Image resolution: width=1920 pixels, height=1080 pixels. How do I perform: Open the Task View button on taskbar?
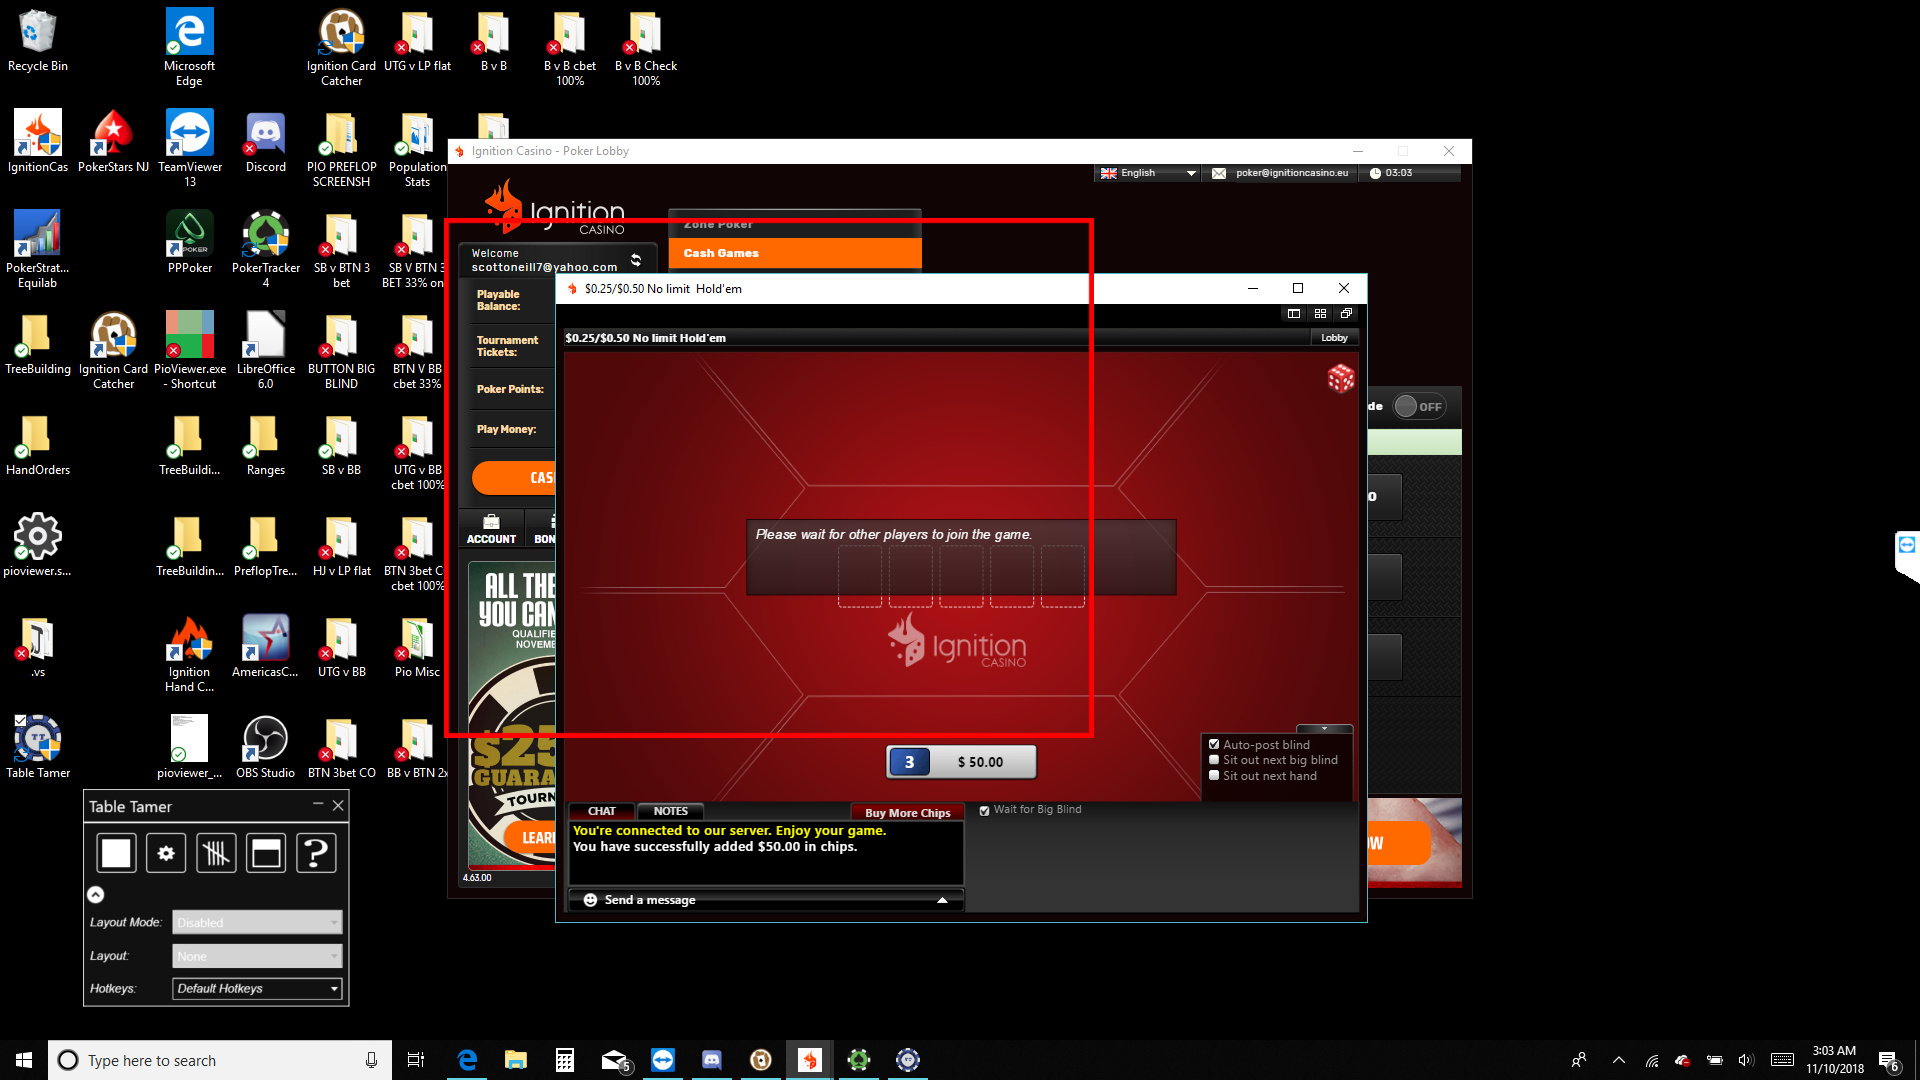click(x=416, y=1060)
